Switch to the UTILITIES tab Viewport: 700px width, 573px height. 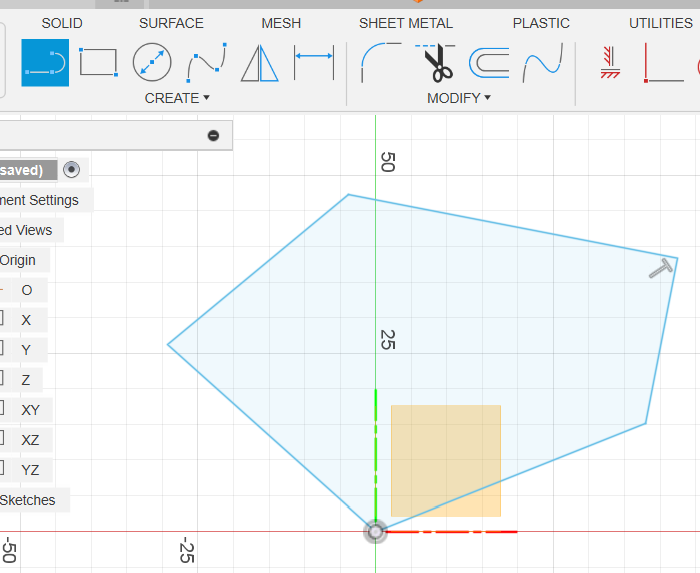pyautogui.click(x=661, y=23)
